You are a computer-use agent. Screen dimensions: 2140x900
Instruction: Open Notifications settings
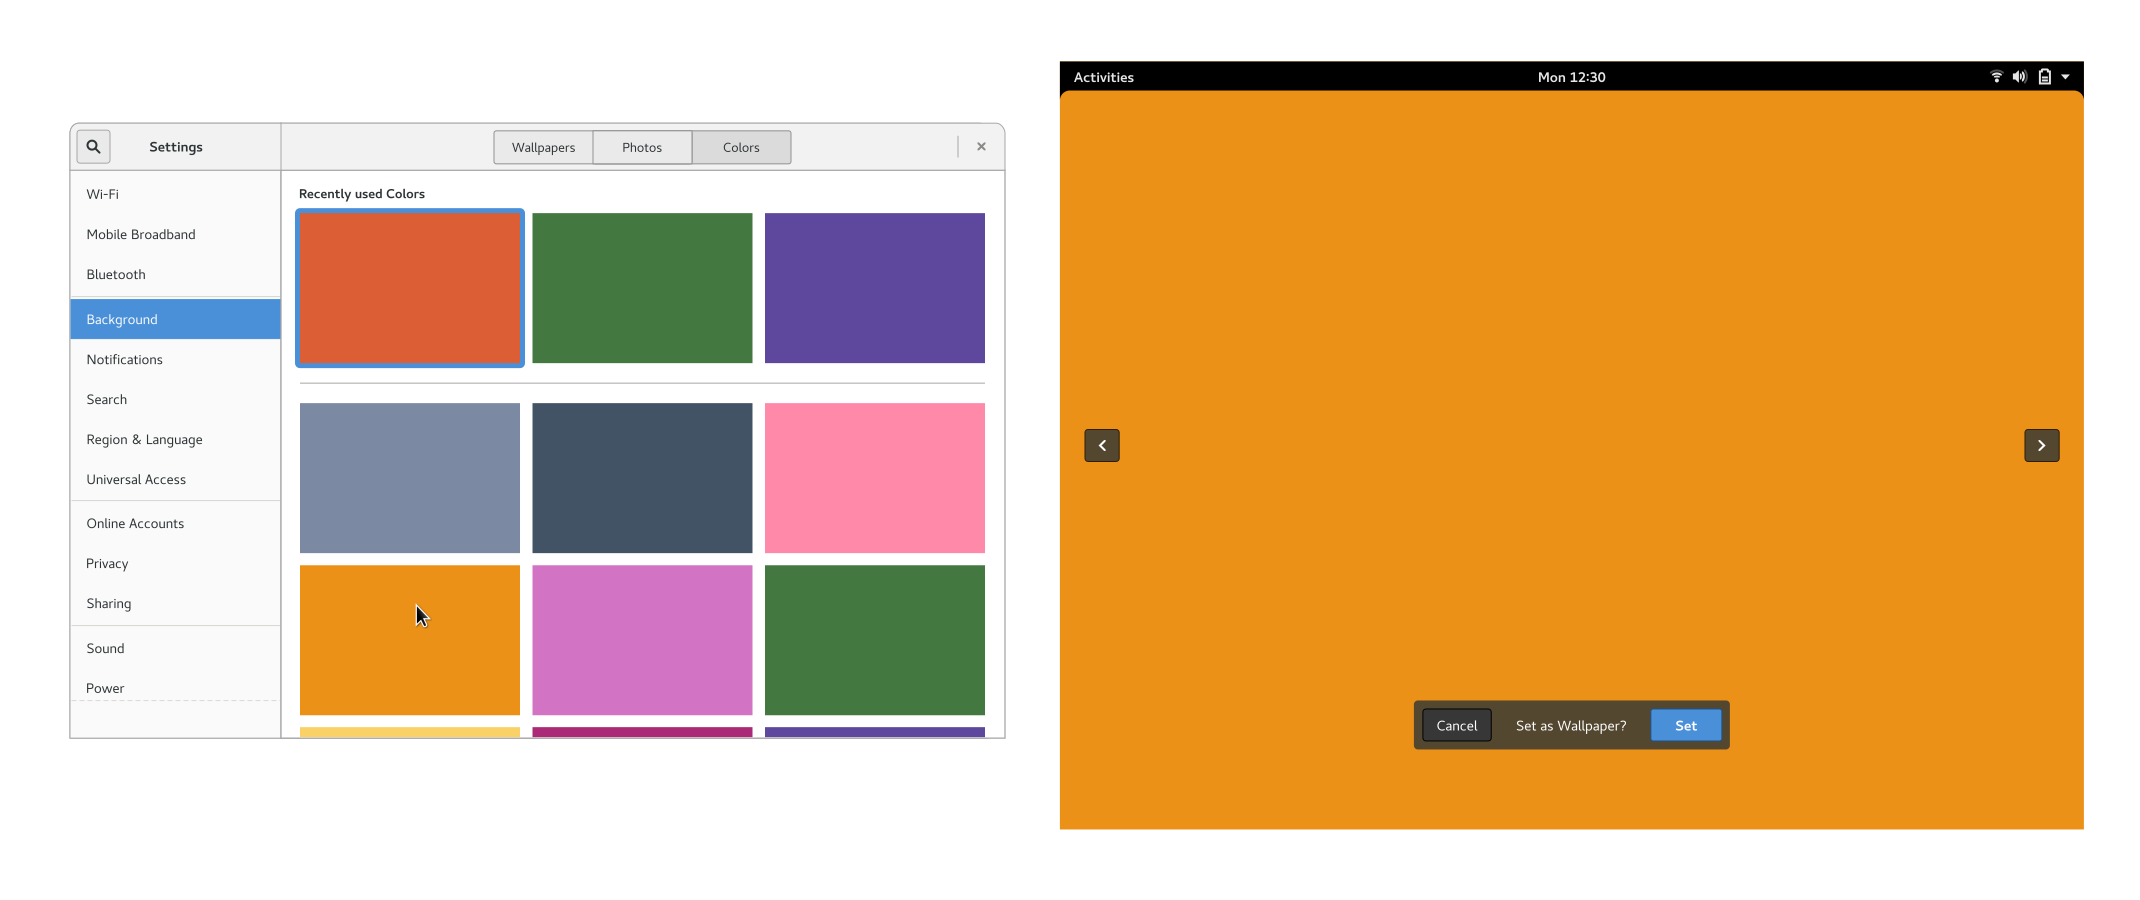click(x=175, y=359)
